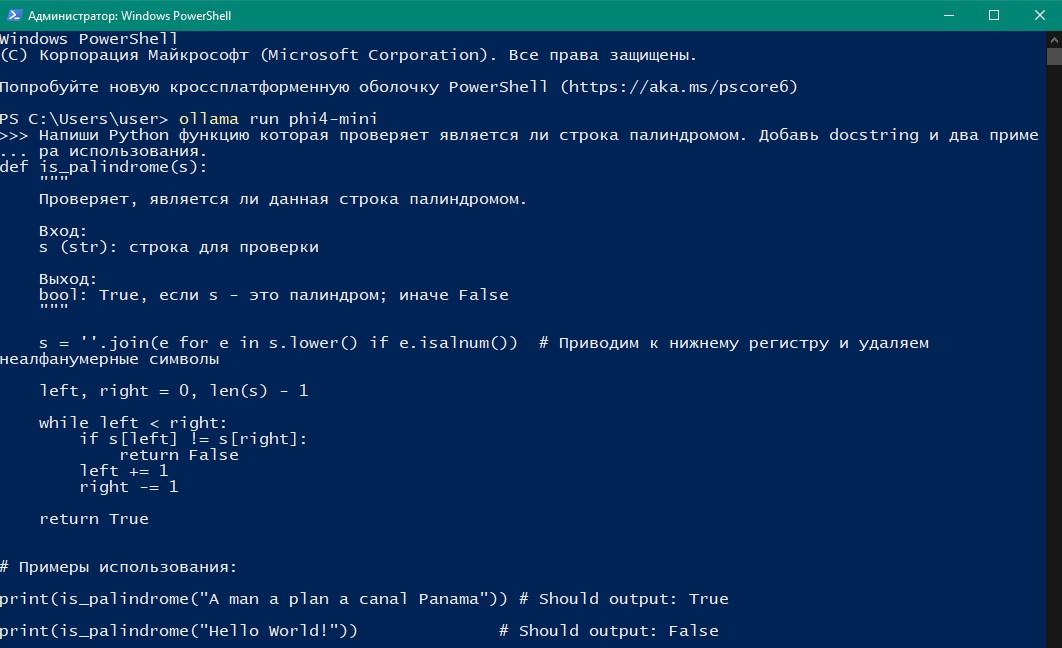Maximize the PowerShell window
The width and height of the screenshot is (1062, 648).
tap(994, 15)
